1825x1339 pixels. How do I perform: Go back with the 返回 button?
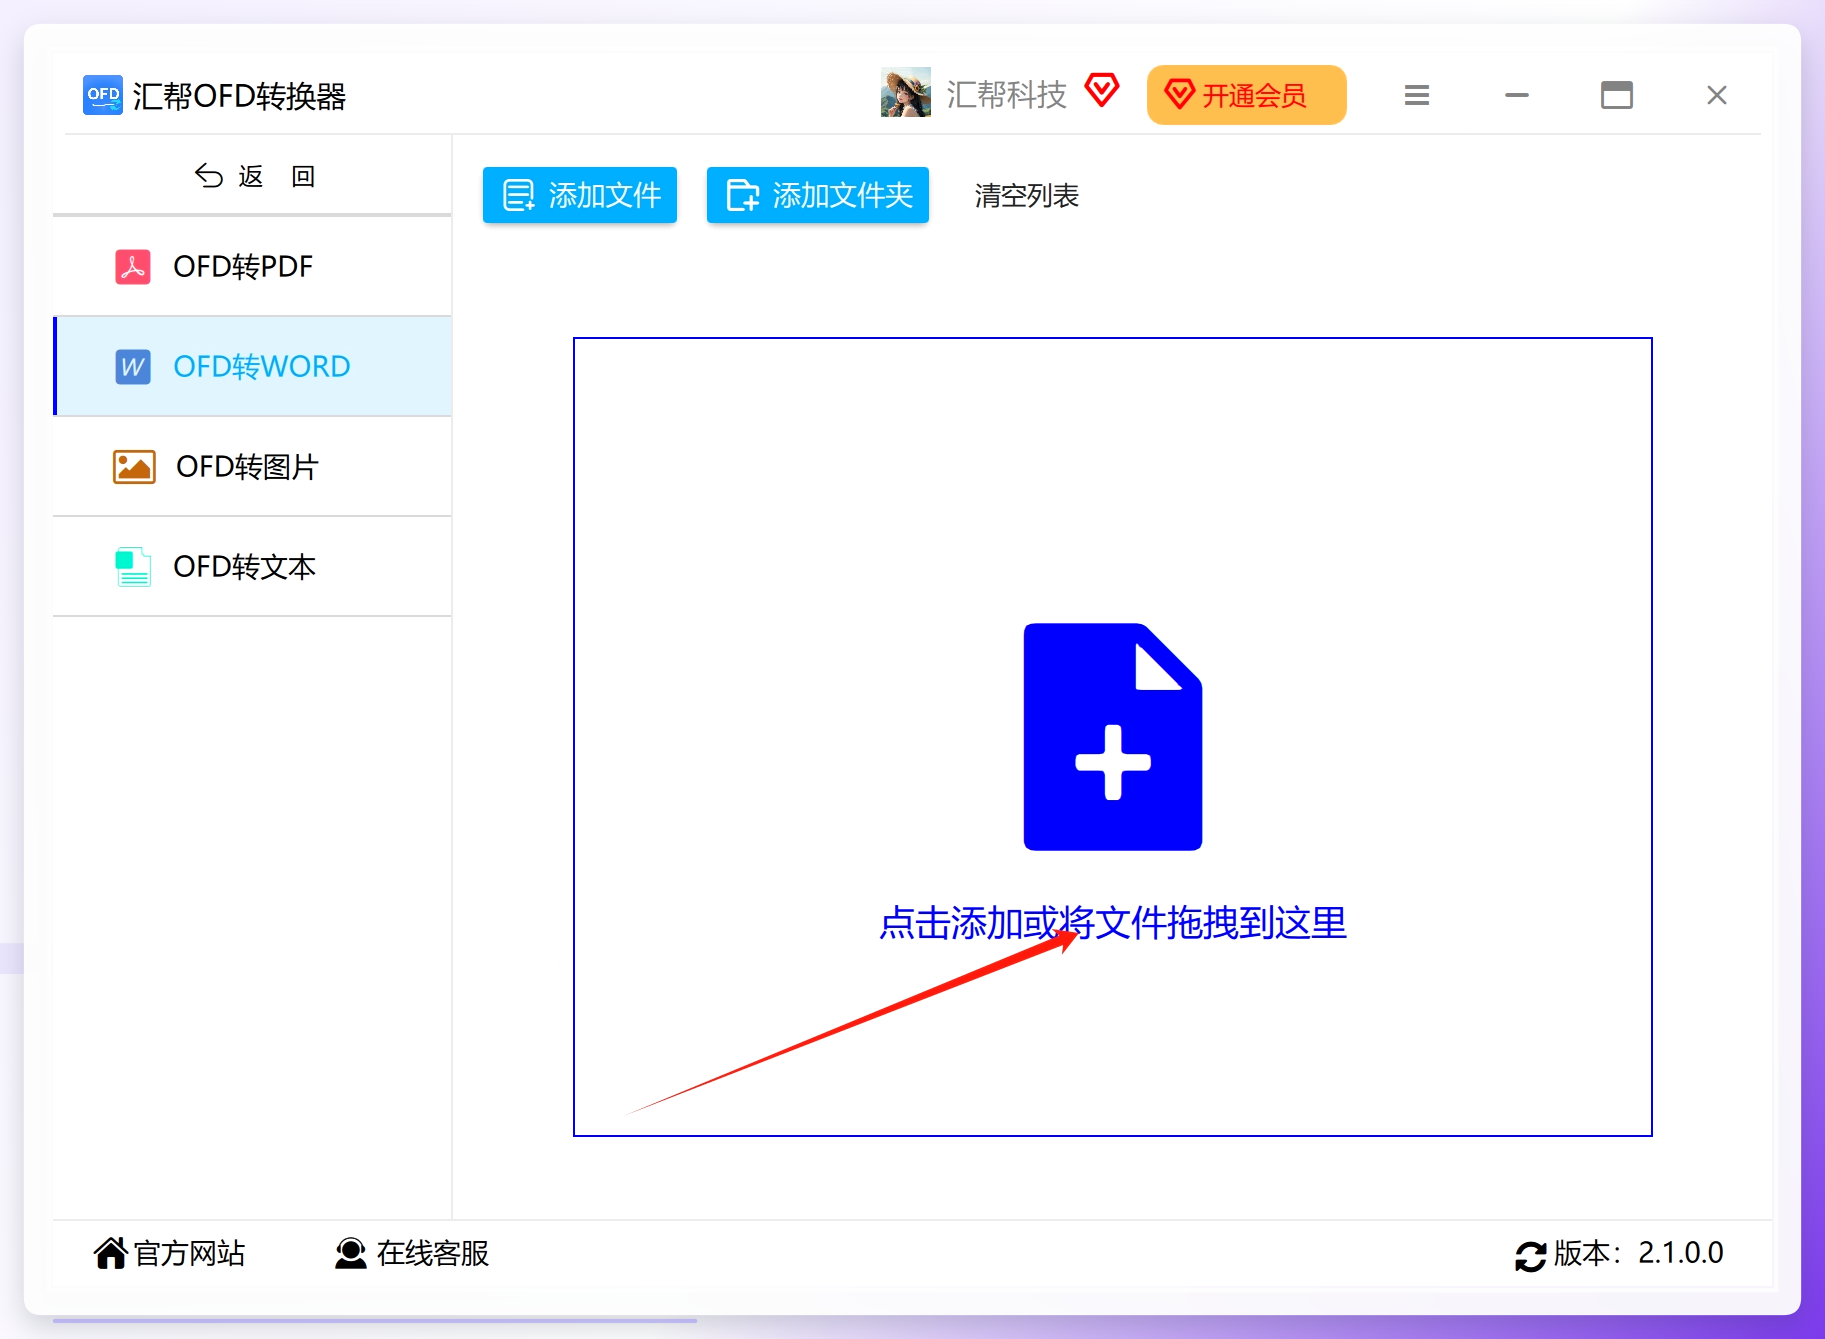[x=255, y=177]
